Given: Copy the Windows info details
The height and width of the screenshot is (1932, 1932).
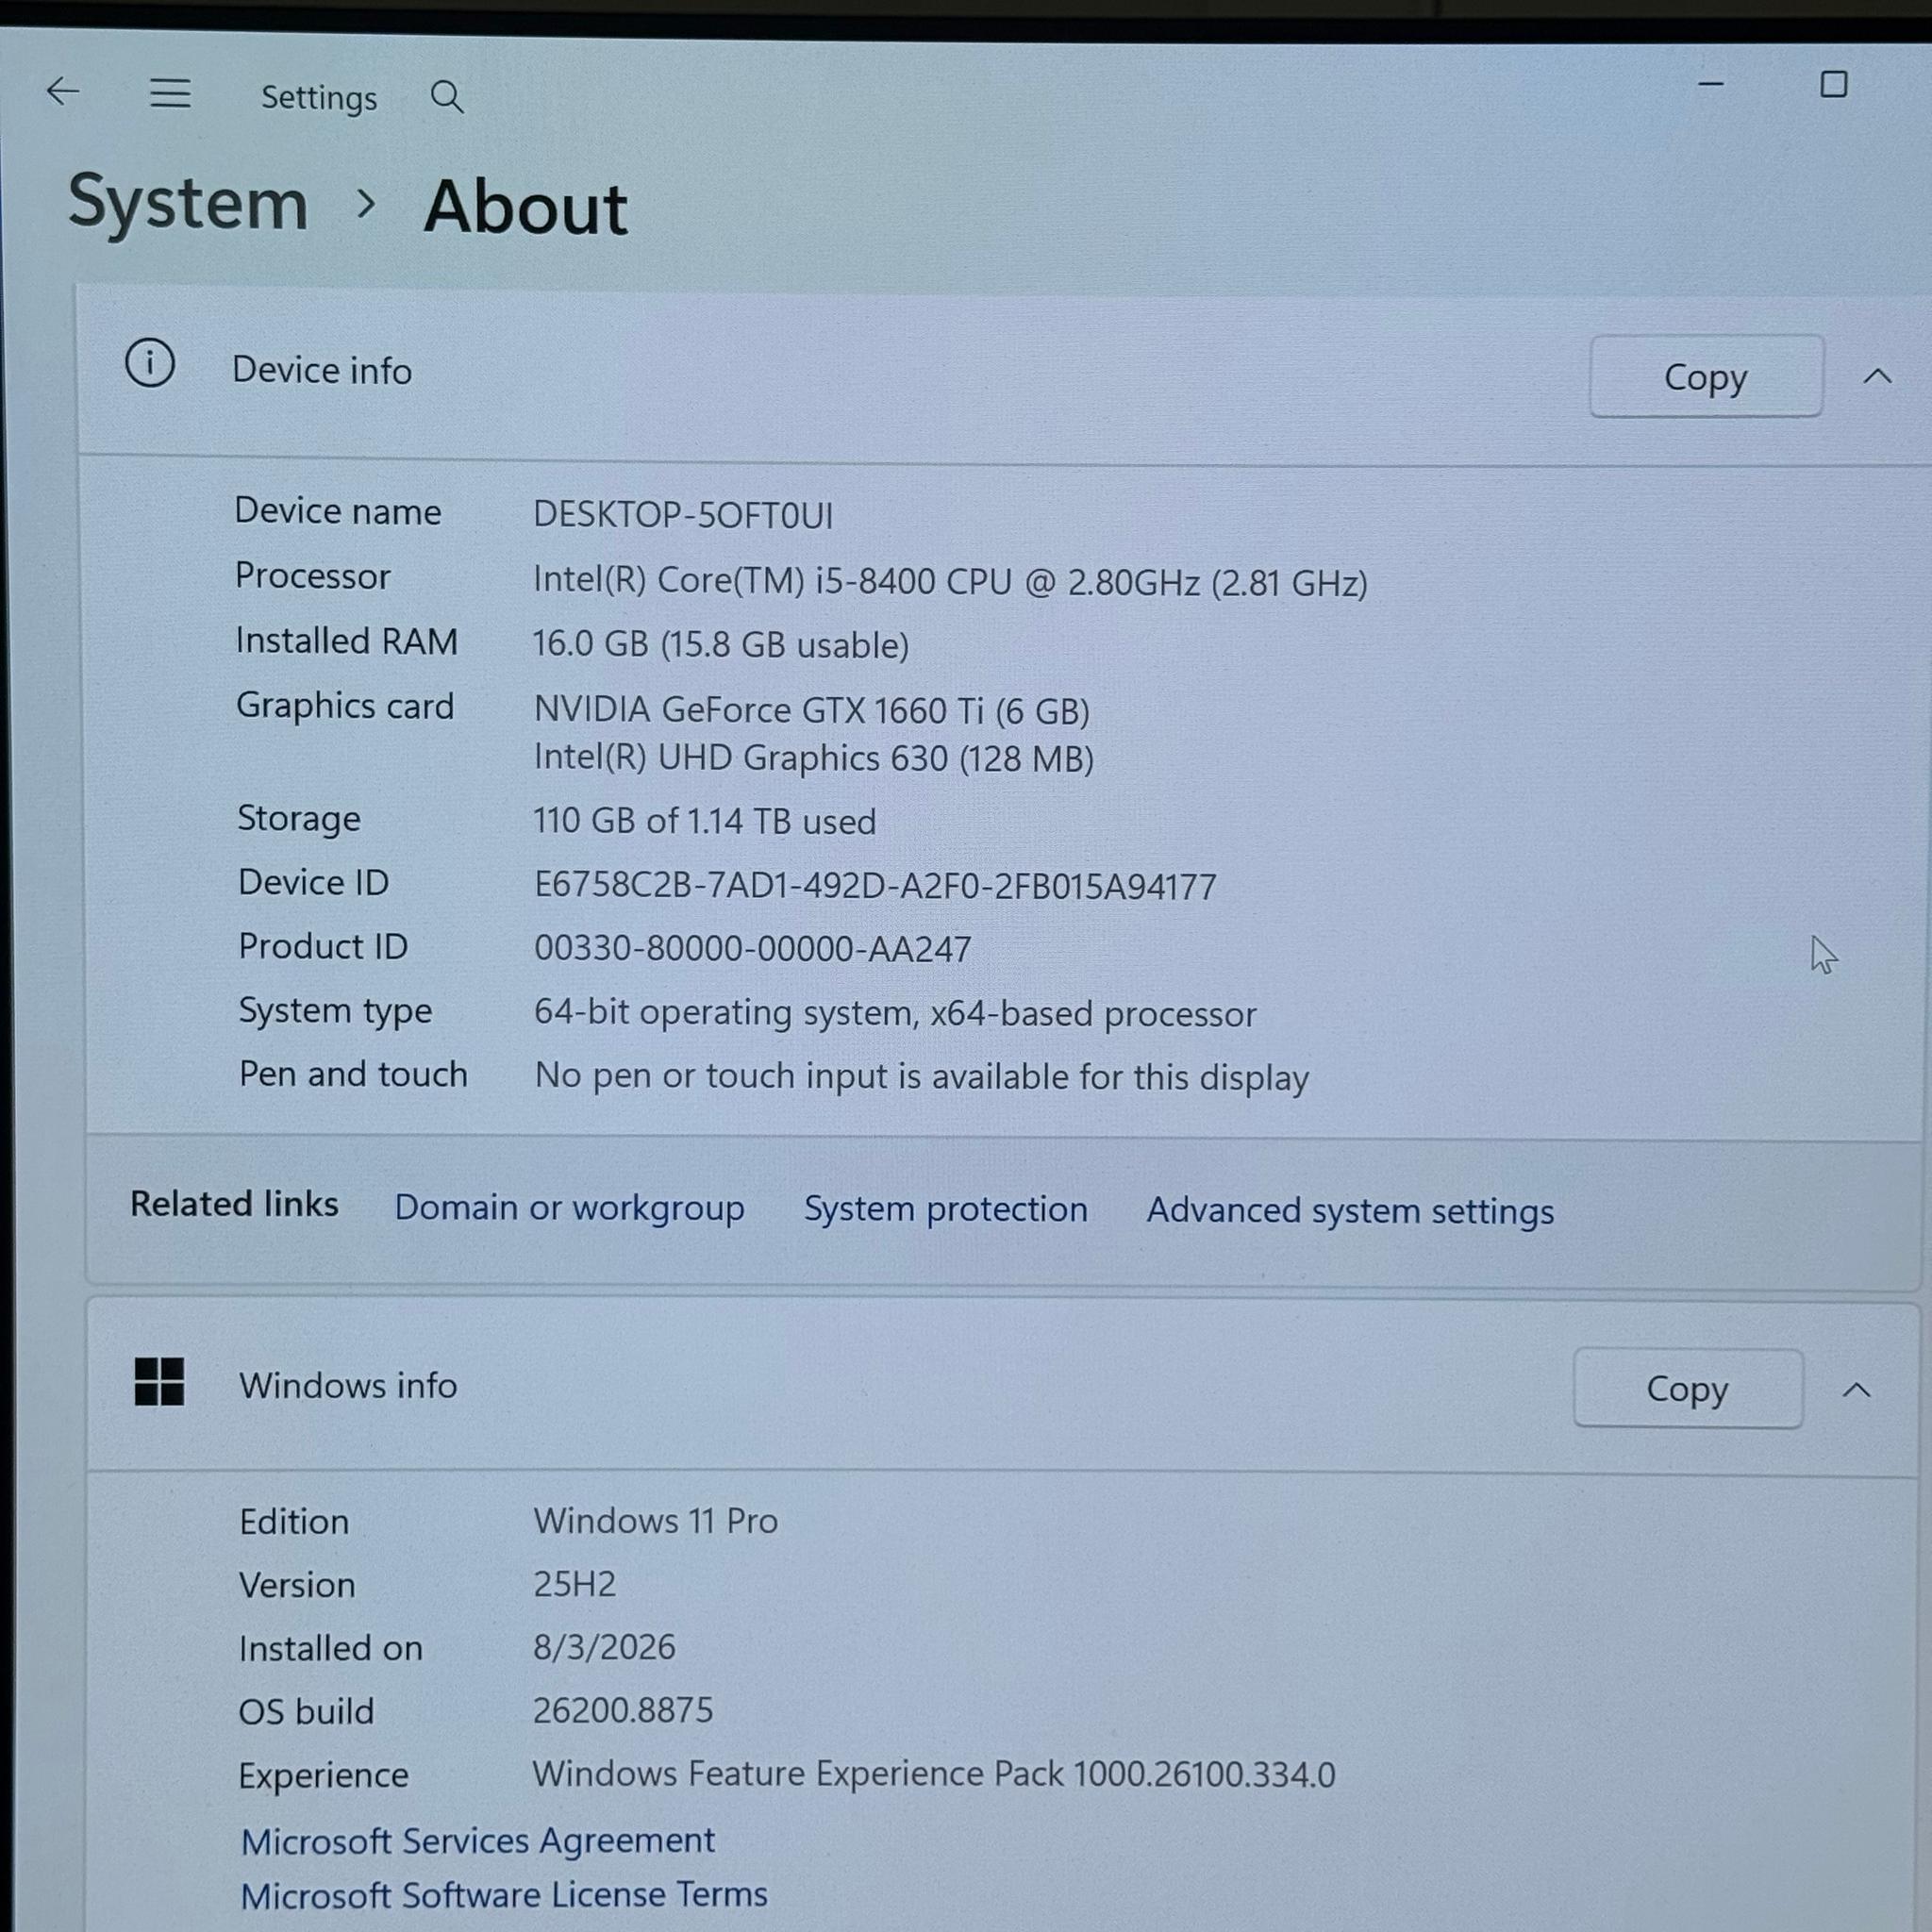Looking at the screenshot, I should (x=1688, y=1388).
